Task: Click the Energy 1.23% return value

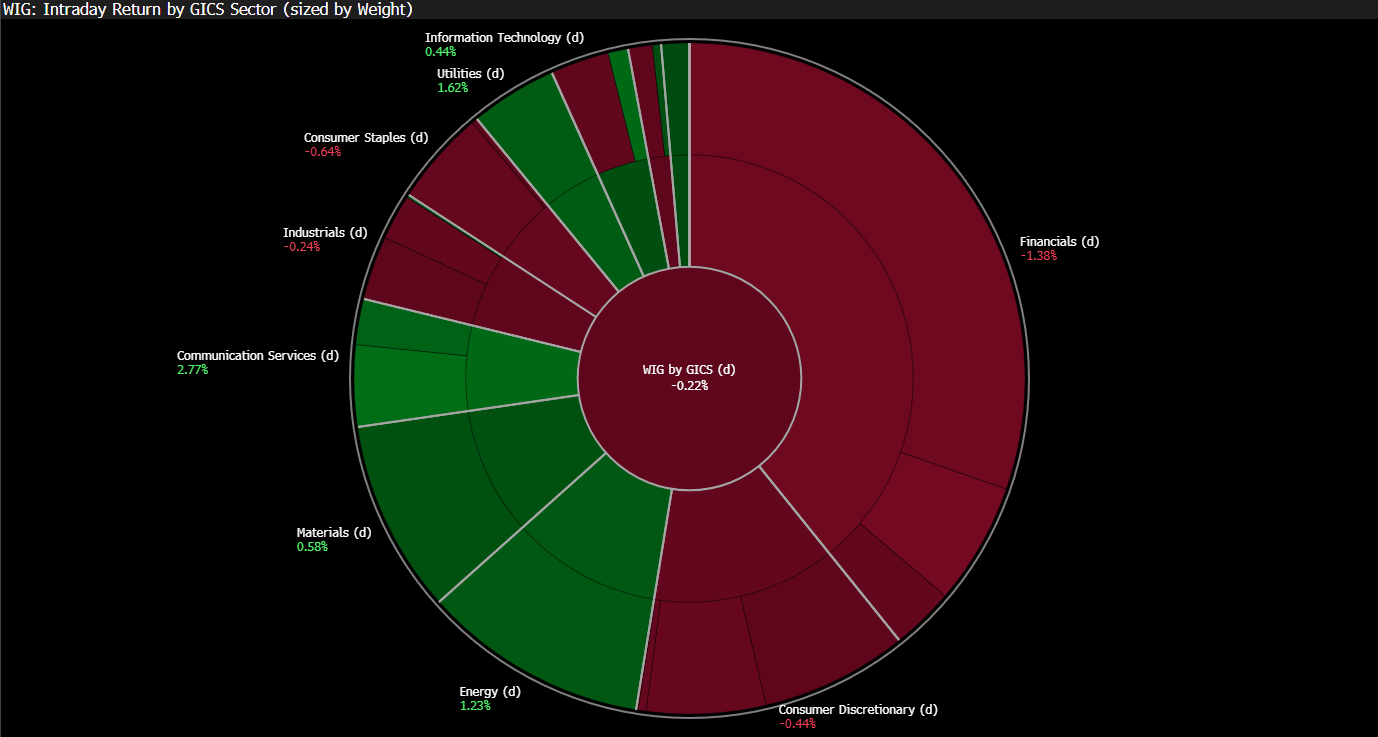Action: pyautogui.click(x=475, y=706)
